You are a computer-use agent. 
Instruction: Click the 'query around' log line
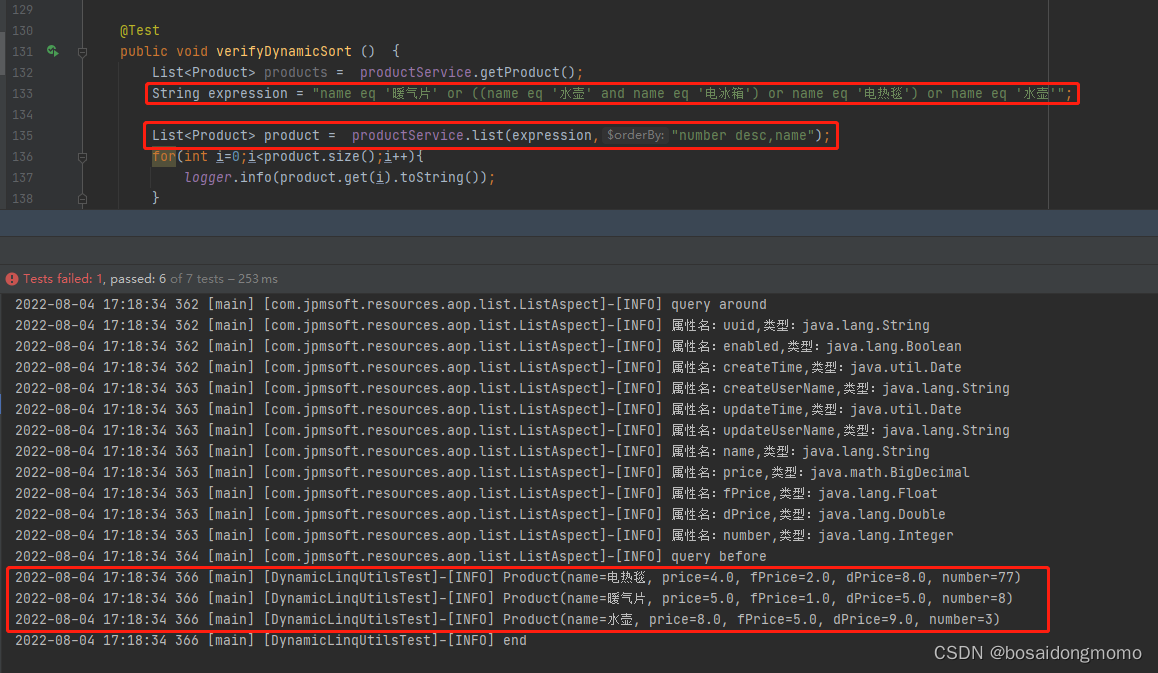point(391,304)
